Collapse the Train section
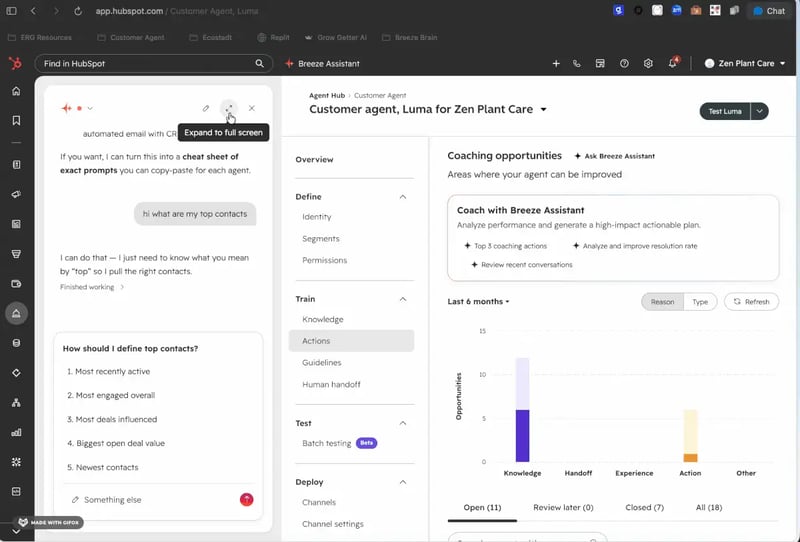The height and width of the screenshot is (542, 800). click(403, 299)
